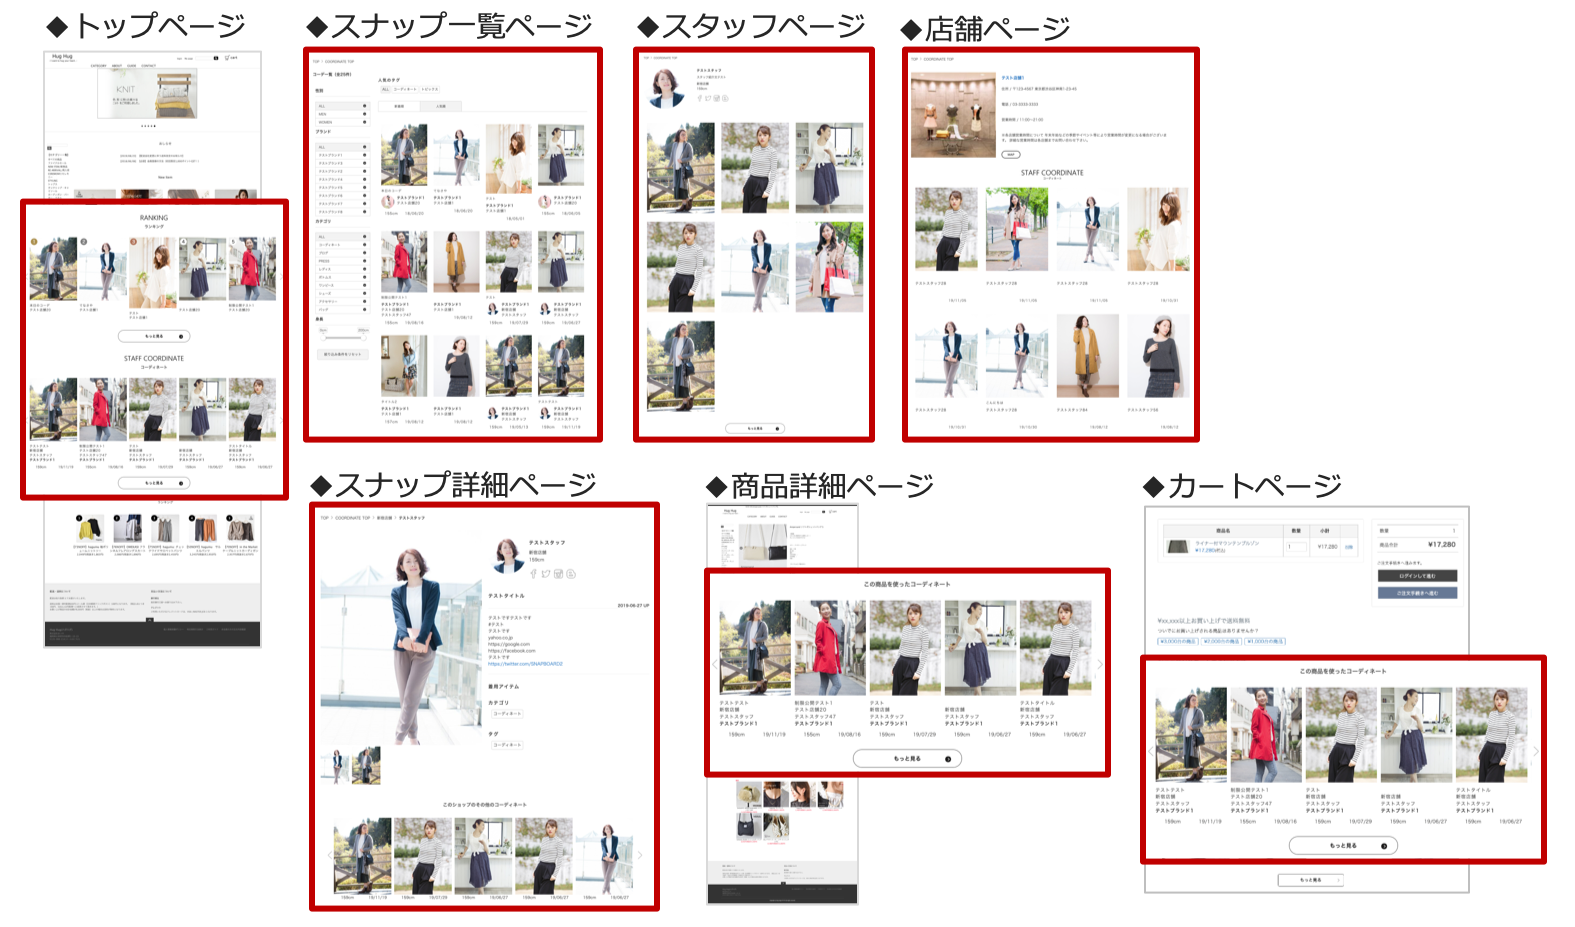Switch to the second sort tab in snap list
This screenshot has width=1575, height=927.
440,106
